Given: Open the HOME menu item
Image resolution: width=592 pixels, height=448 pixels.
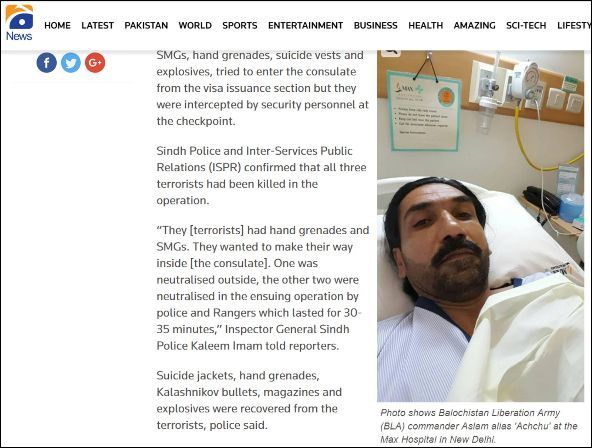Looking at the screenshot, I should pos(57,25).
